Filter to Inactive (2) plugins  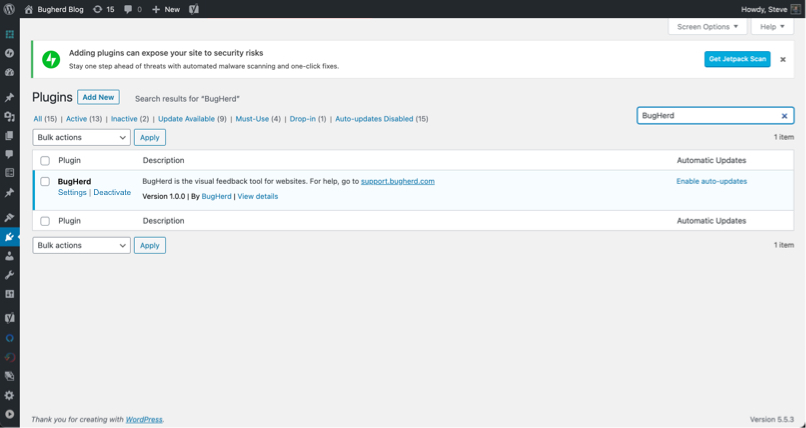pos(130,119)
